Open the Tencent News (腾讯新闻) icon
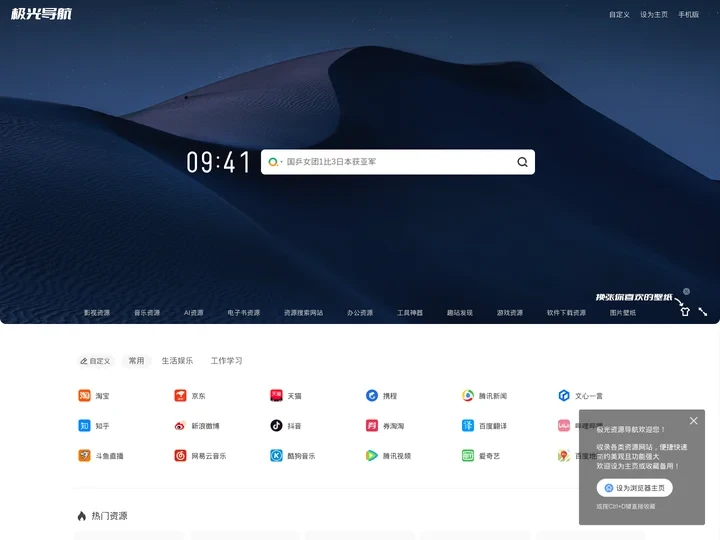The height and width of the screenshot is (540, 720). click(x=468, y=395)
